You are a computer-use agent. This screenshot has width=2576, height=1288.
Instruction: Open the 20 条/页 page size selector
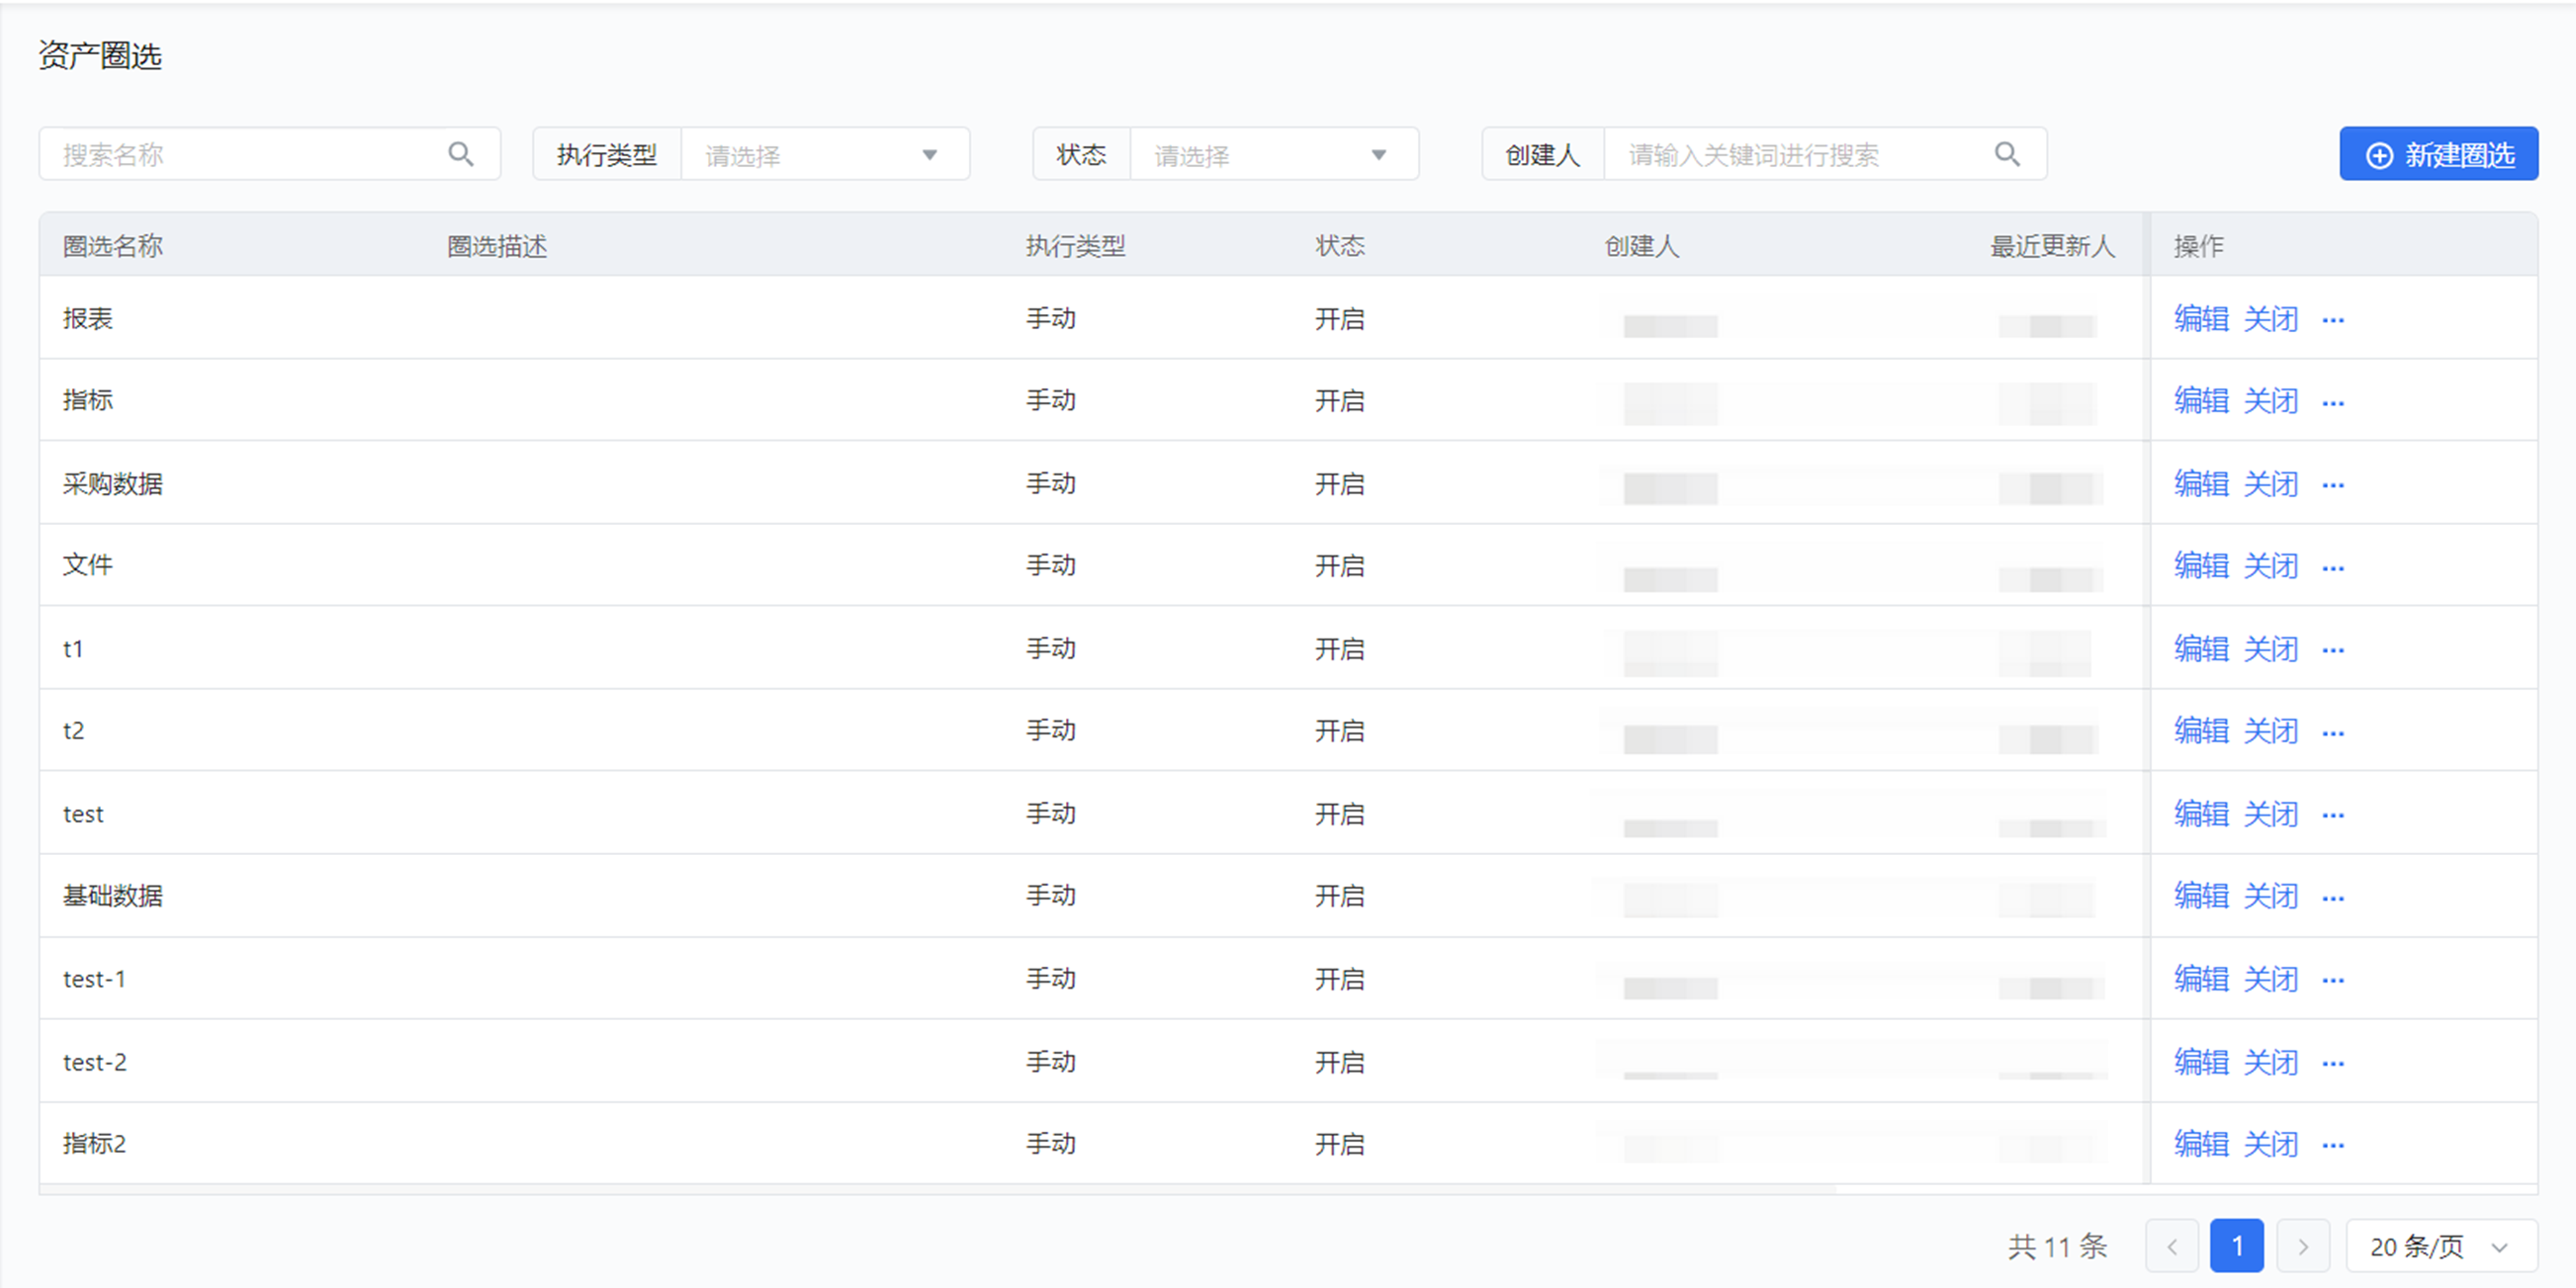(2440, 1246)
